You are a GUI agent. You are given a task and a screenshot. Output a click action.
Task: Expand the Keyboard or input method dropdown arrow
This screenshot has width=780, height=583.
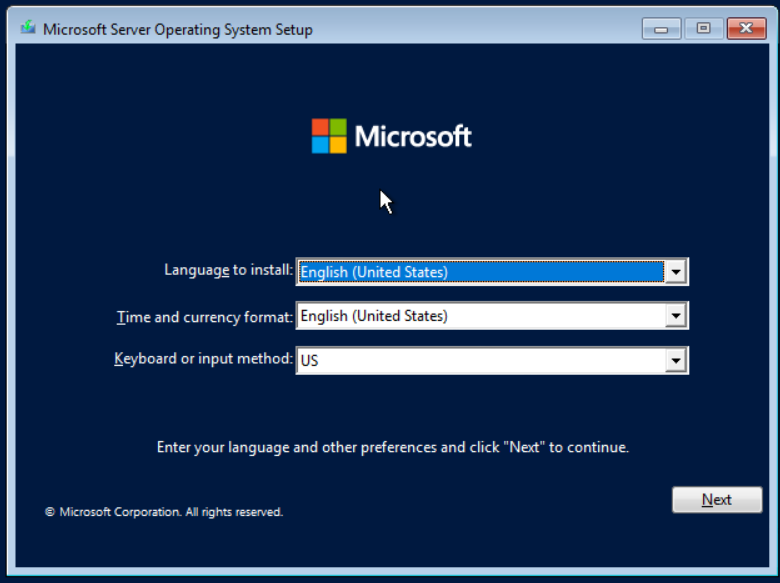(676, 360)
